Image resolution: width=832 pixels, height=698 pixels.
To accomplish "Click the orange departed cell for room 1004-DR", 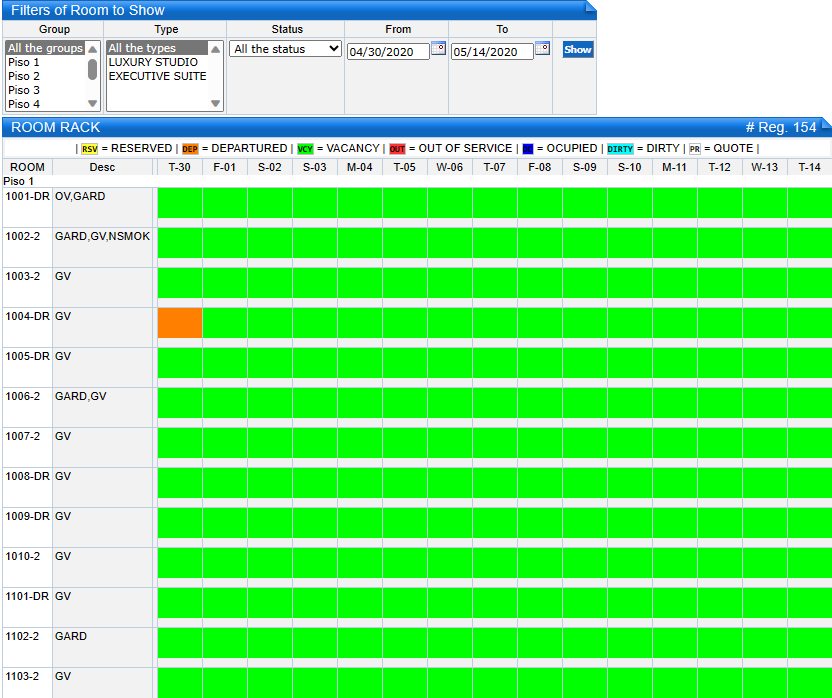I will click(x=180, y=323).
